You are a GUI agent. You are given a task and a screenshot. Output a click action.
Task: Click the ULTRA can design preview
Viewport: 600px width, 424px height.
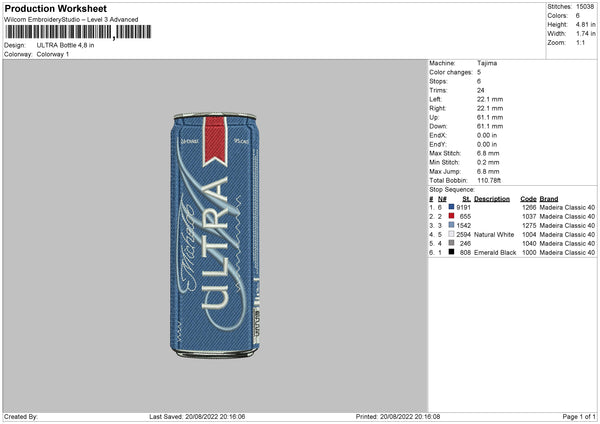click(x=215, y=235)
